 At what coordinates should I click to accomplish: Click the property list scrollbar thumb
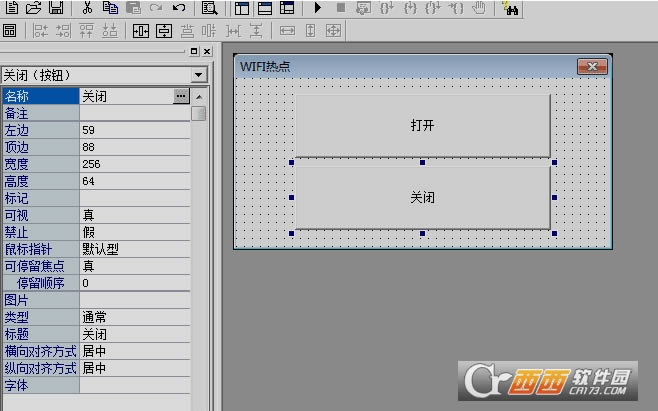(199, 113)
